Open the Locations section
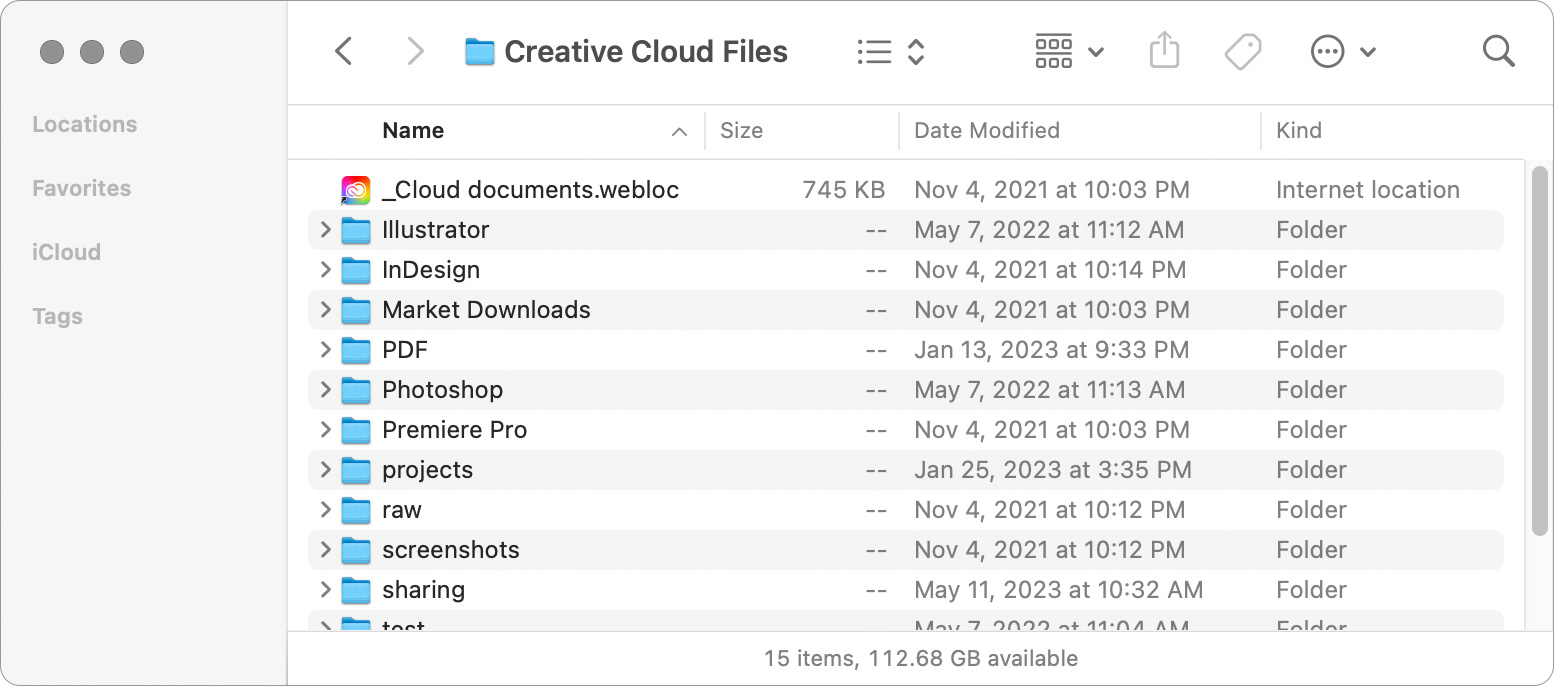This screenshot has width=1554, height=686. (x=84, y=124)
